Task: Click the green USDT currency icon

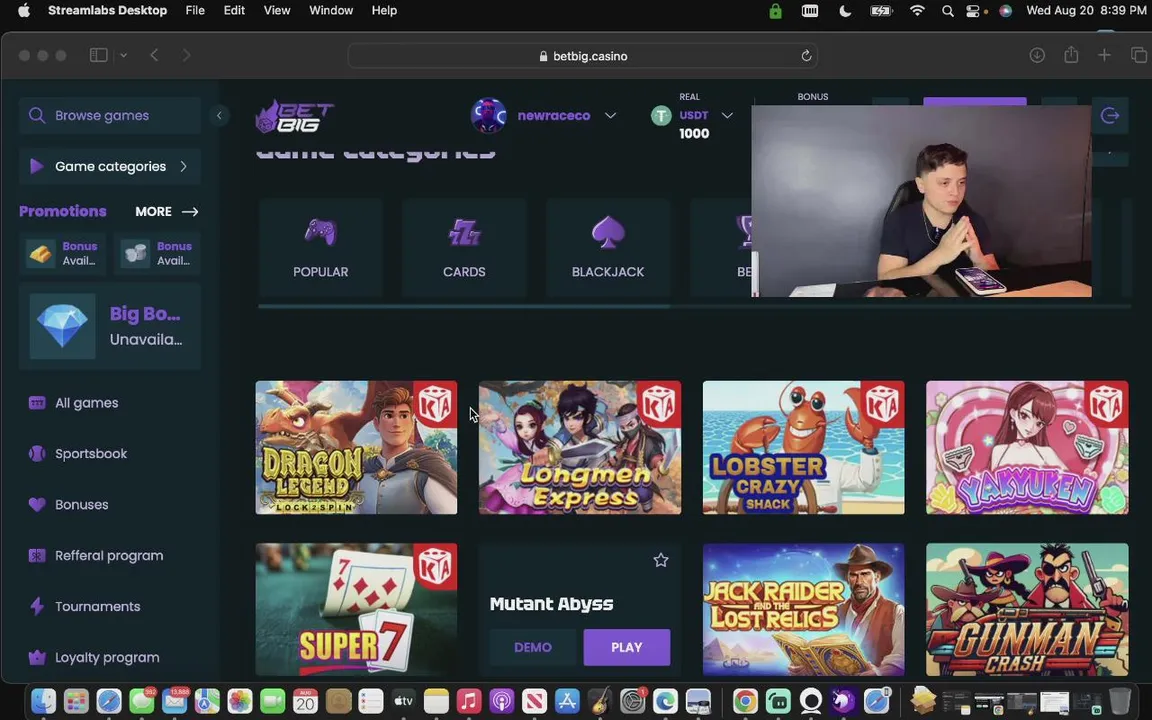Action: point(661,115)
